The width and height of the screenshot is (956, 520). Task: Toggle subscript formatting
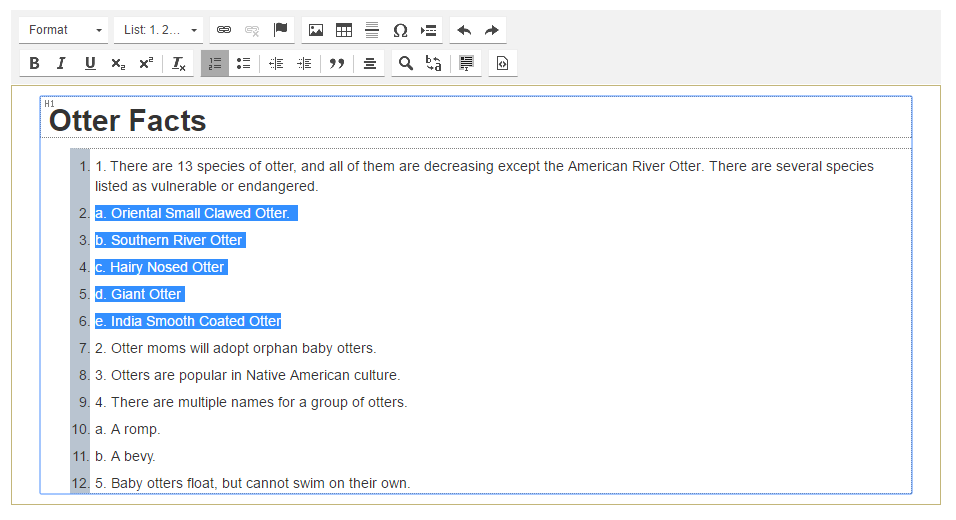[118, 63]
